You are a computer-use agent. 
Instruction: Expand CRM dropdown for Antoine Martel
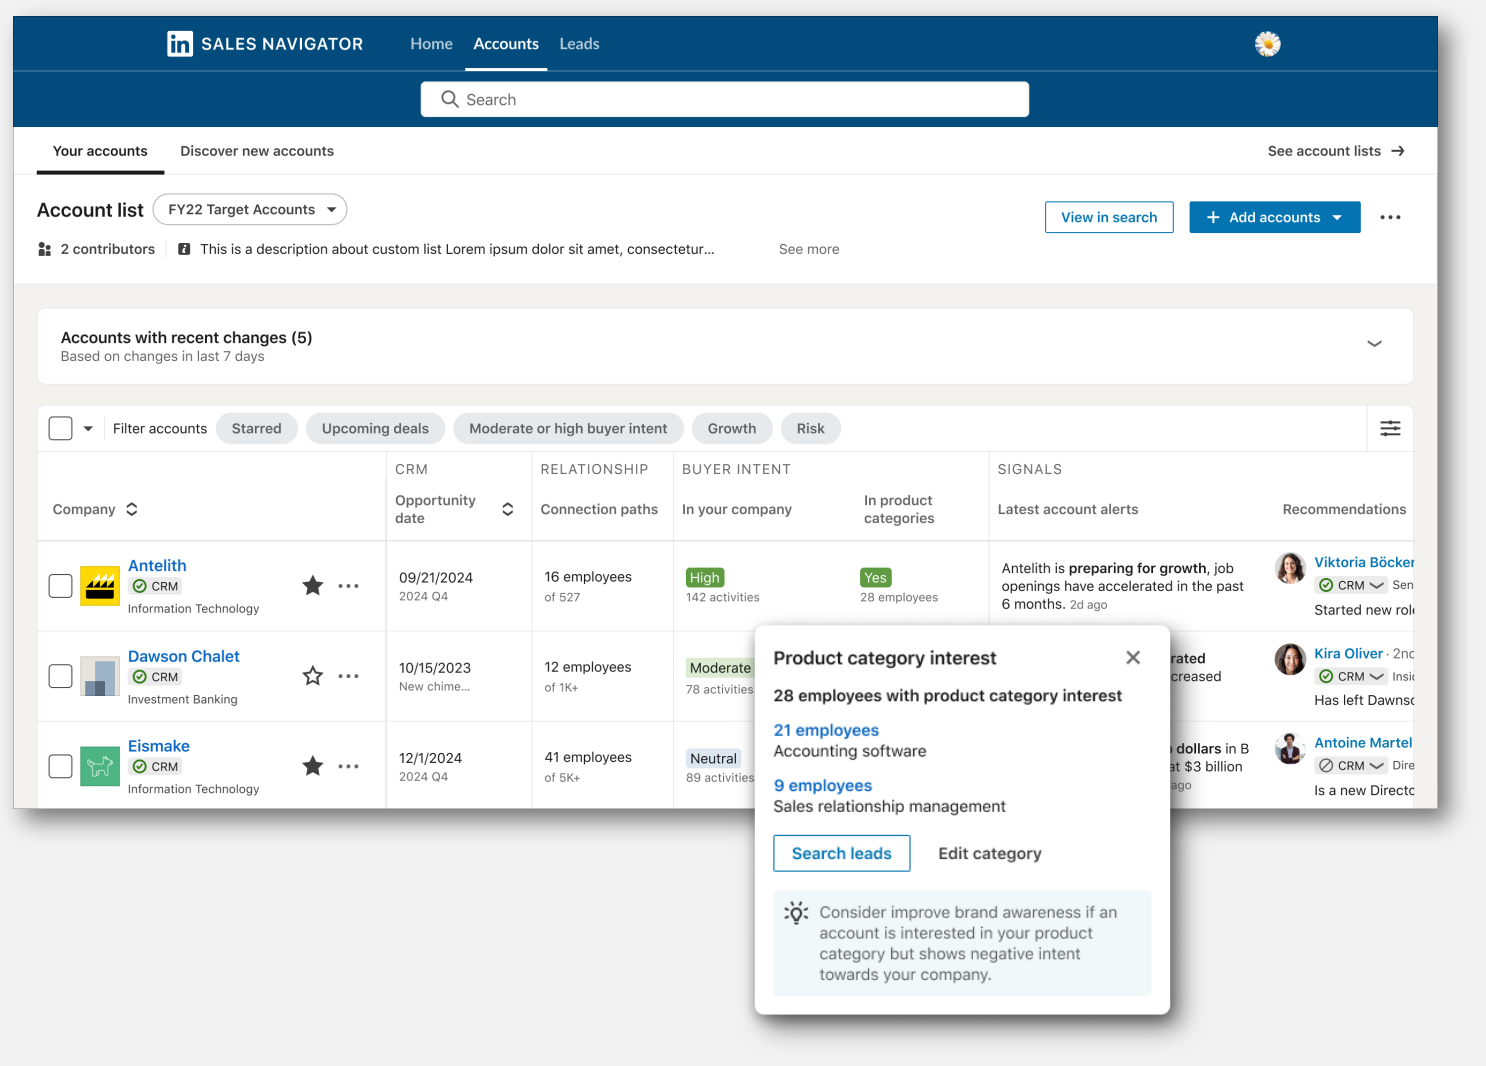tap(1377, 765)
